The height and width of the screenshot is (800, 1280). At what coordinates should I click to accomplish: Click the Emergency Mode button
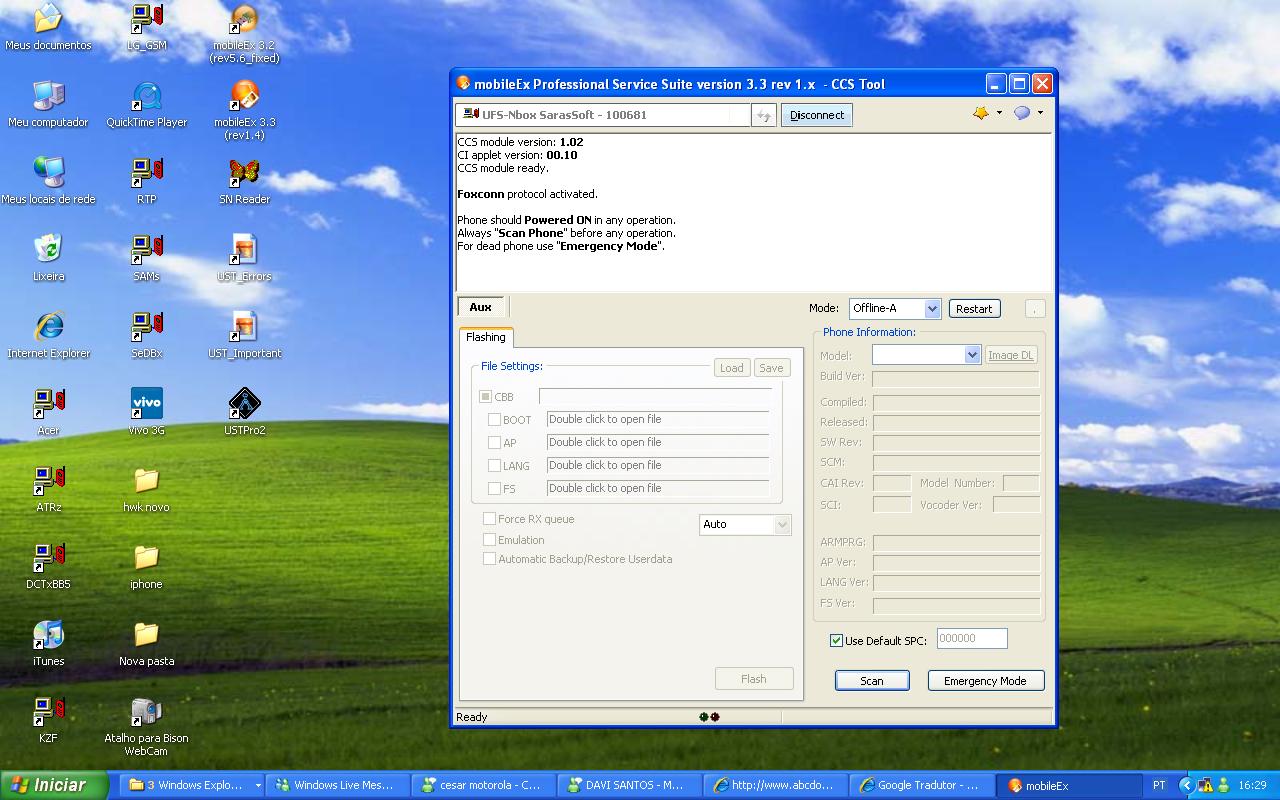point(985,681)
